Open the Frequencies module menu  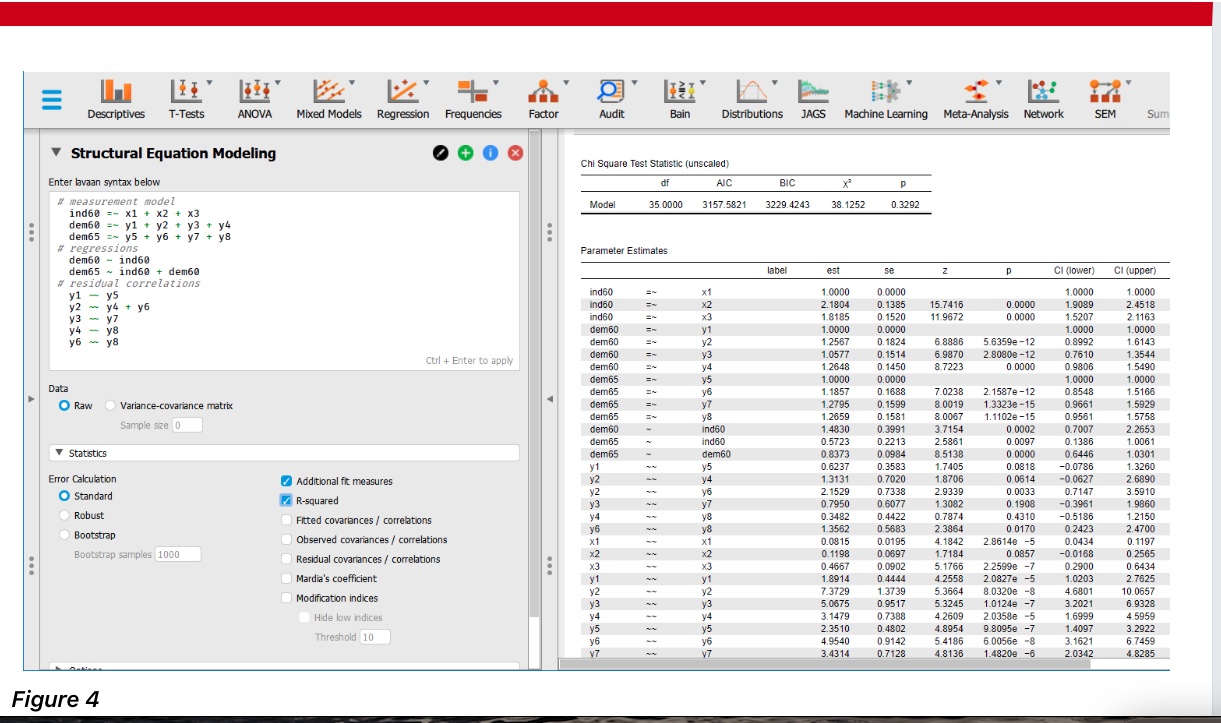pos(473,99)
